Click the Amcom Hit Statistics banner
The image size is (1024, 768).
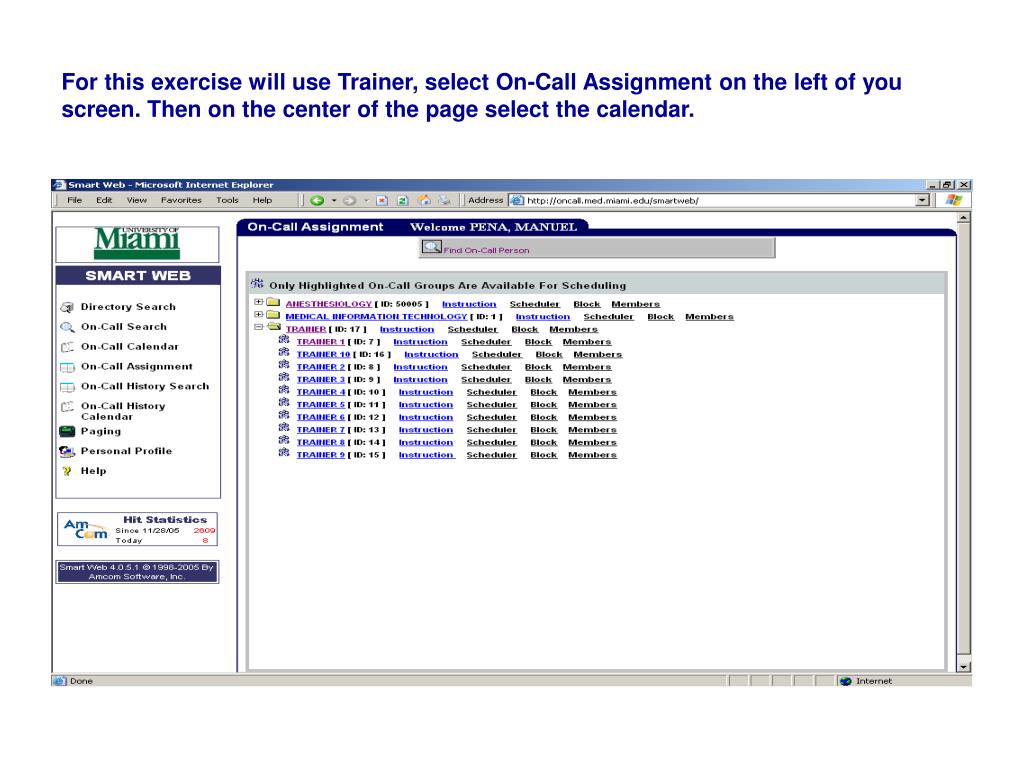tap(137, 529)
